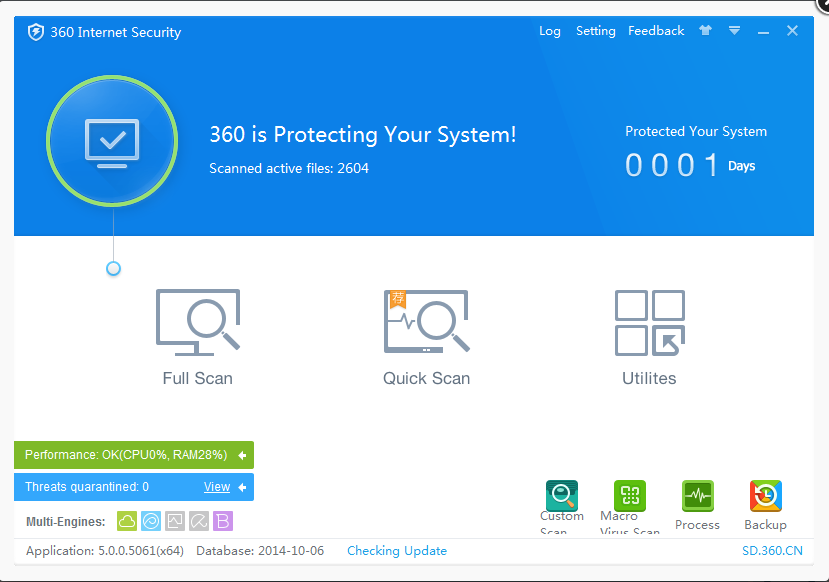829x582 pixels.
Task: Open the main dropdown menu arrow
Action: (x=734, y=31)
